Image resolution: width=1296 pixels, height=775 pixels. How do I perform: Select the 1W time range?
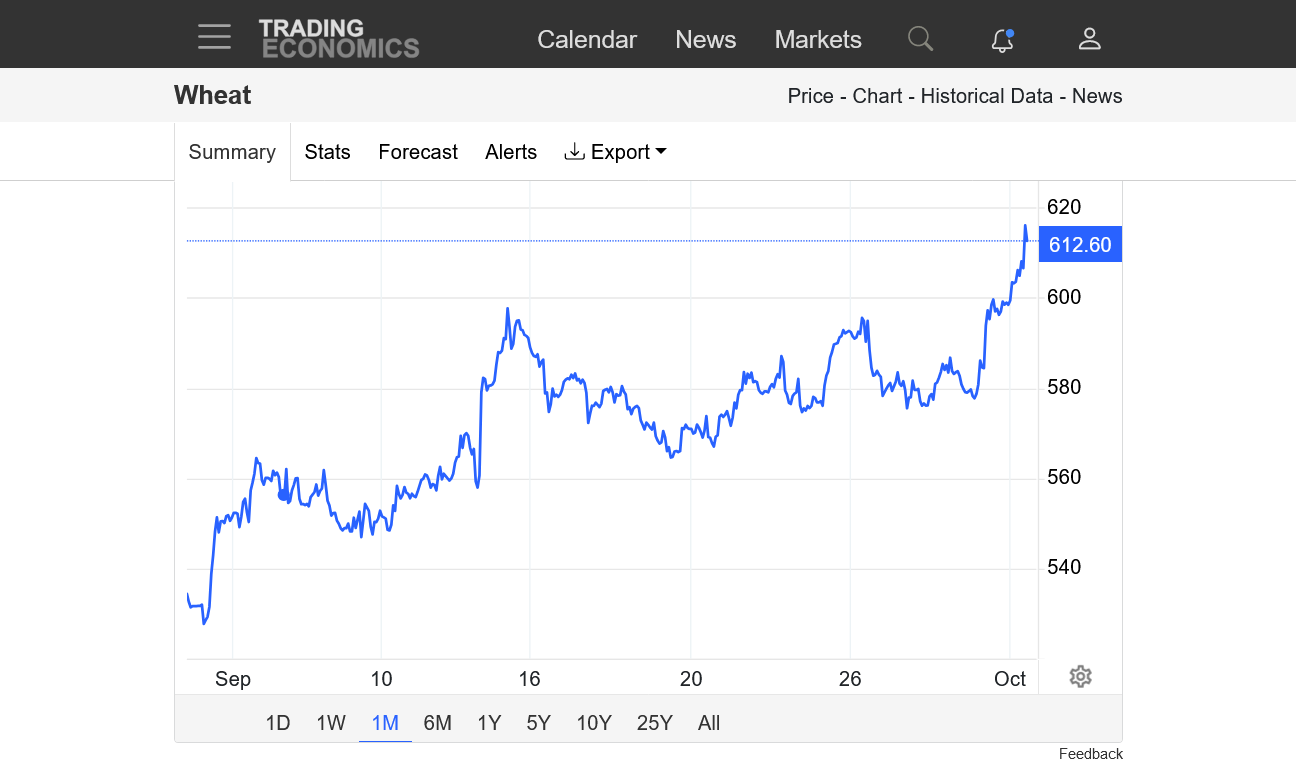pyautogui.click(x=331, y=723)
